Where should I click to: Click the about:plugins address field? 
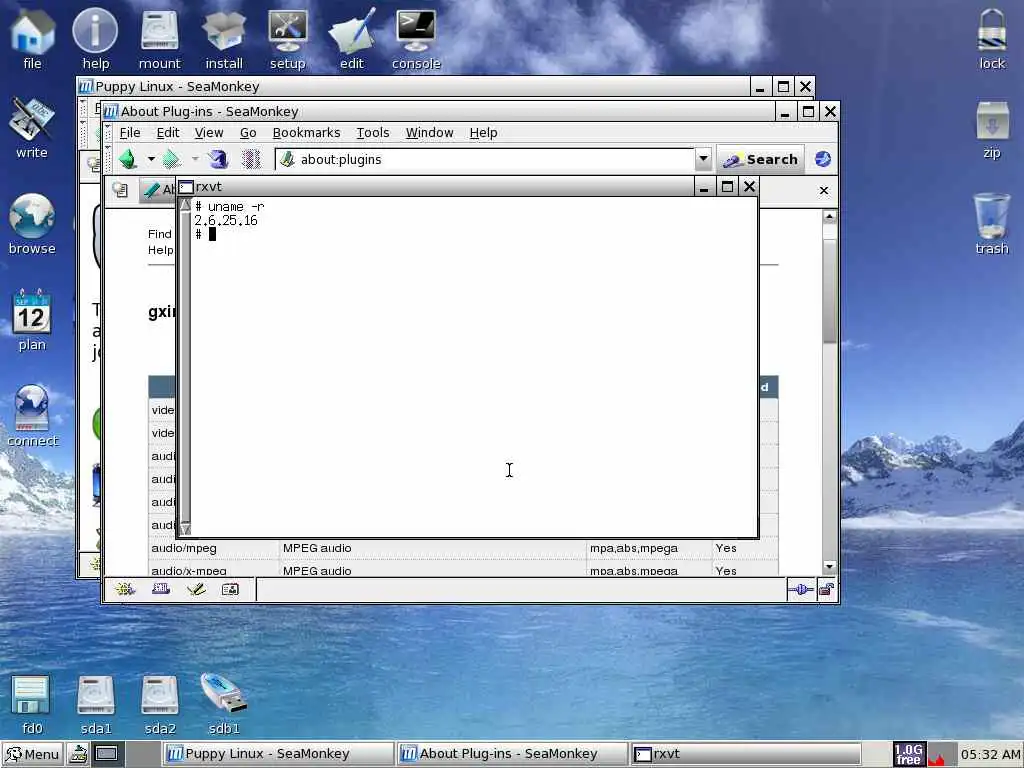pyautogui.click(x=485, y=159)
